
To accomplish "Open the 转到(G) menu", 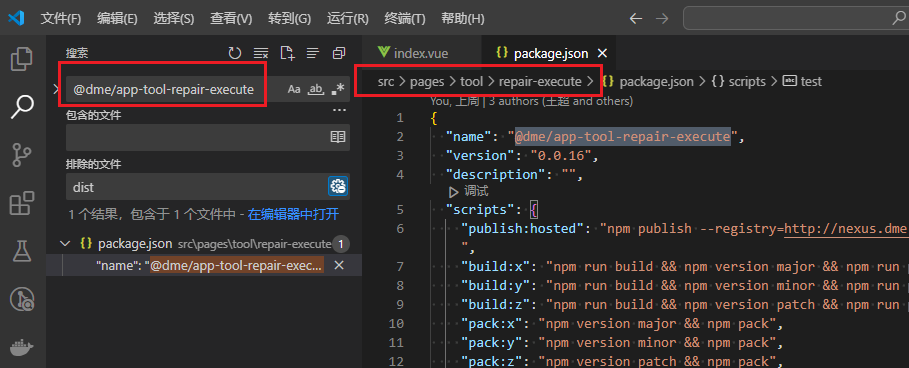I will [289, 19].
